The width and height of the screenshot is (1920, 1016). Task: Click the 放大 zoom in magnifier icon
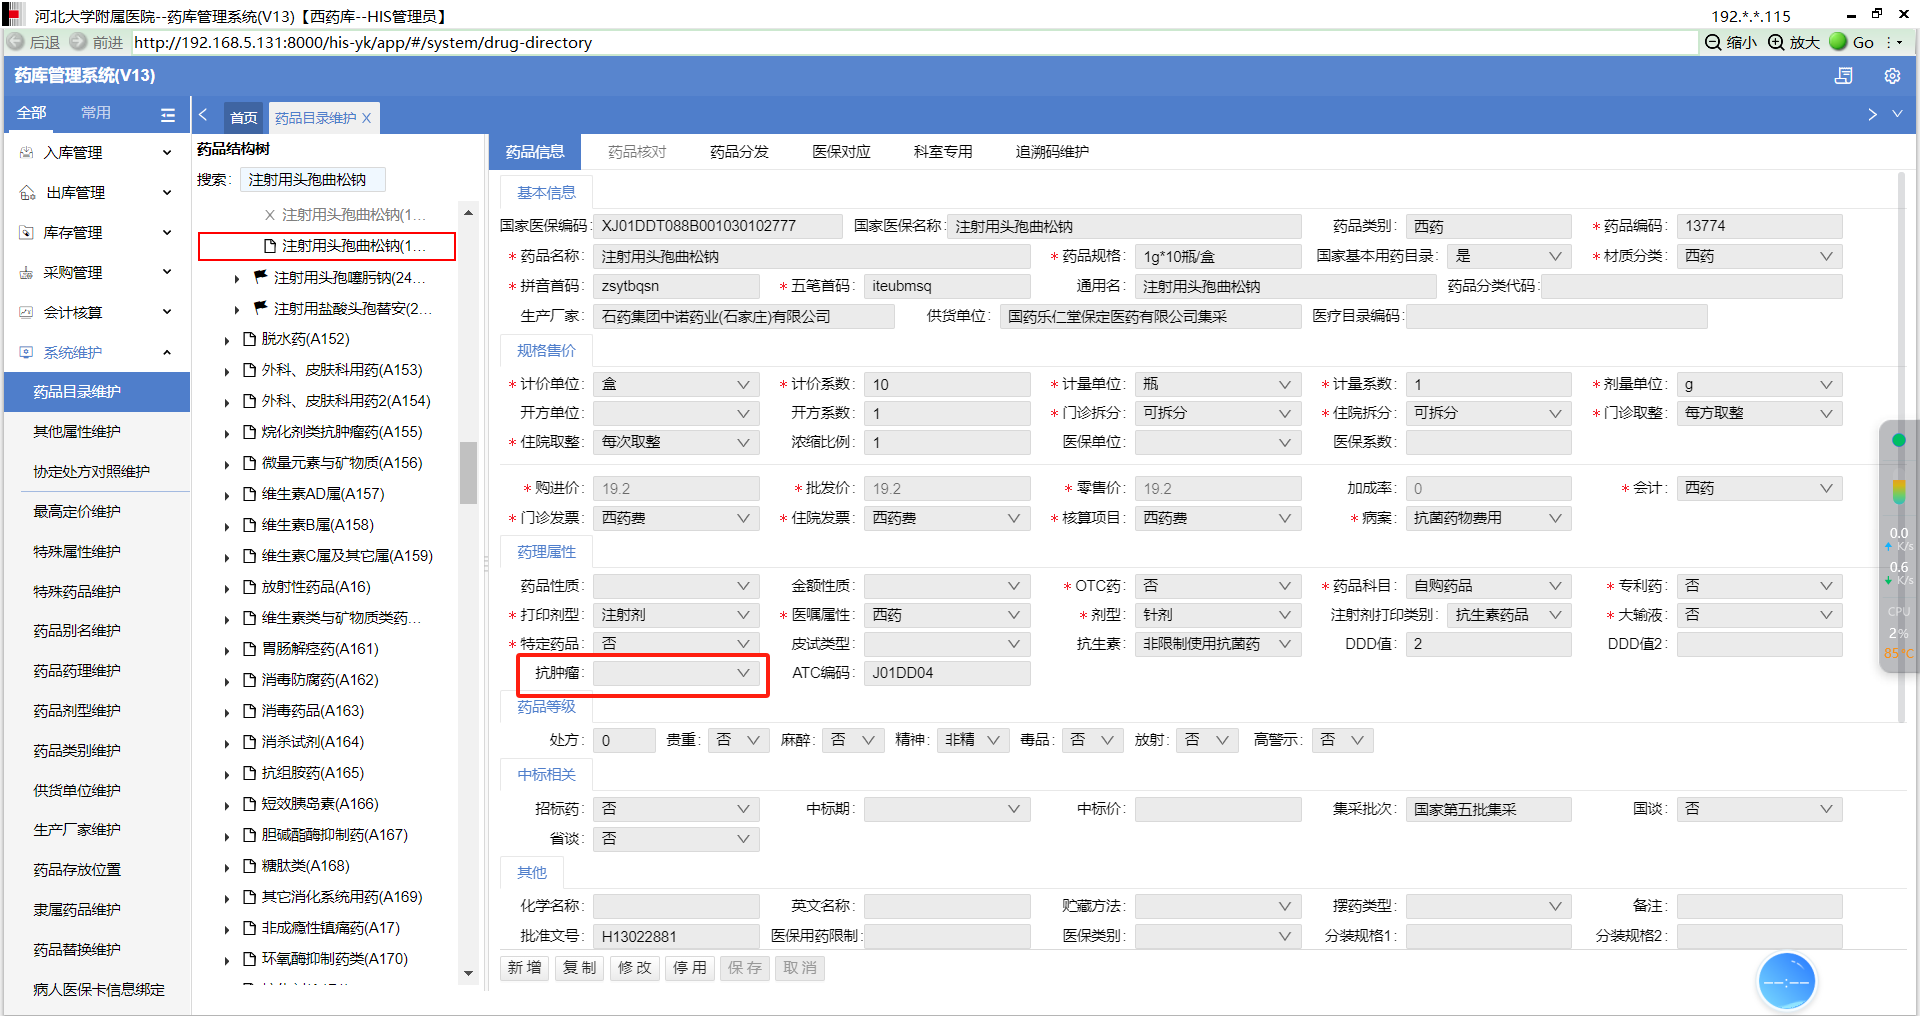[1776, 42]
